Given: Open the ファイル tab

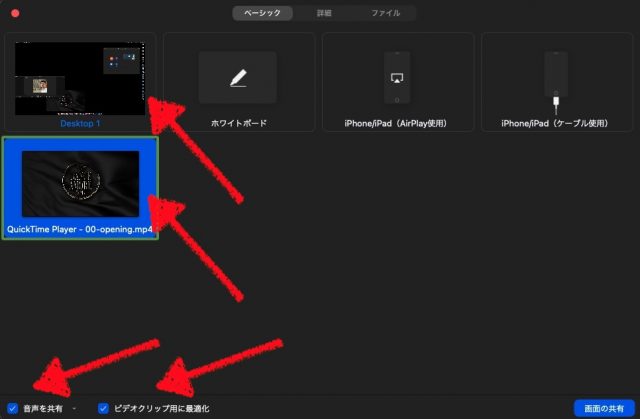Looking at the screenshot, I should pyautogui.click(x=385, y=13).
